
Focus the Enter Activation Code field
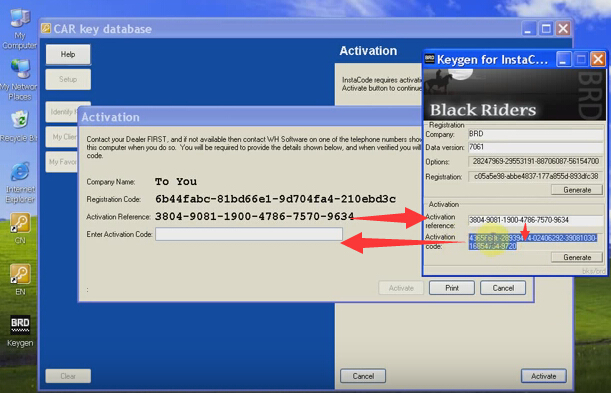click(x=249, y=234)
